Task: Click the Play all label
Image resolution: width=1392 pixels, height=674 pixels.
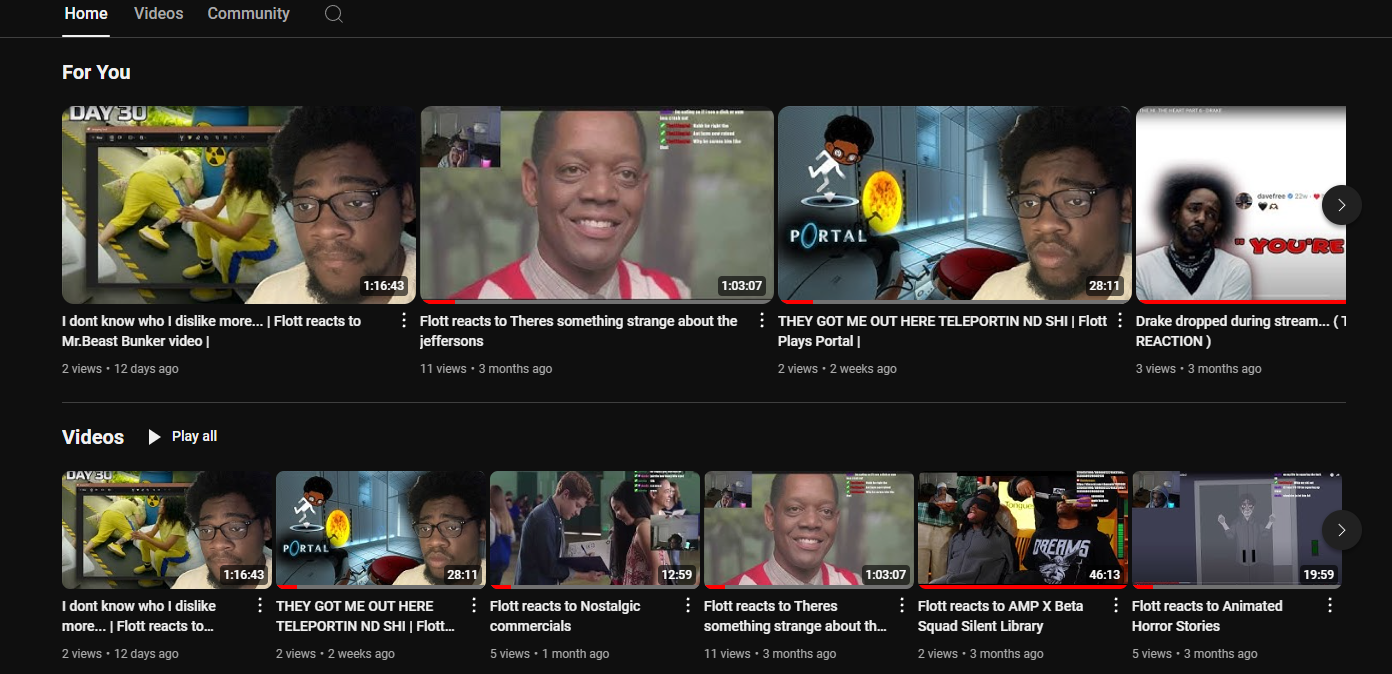Action: 194,436
